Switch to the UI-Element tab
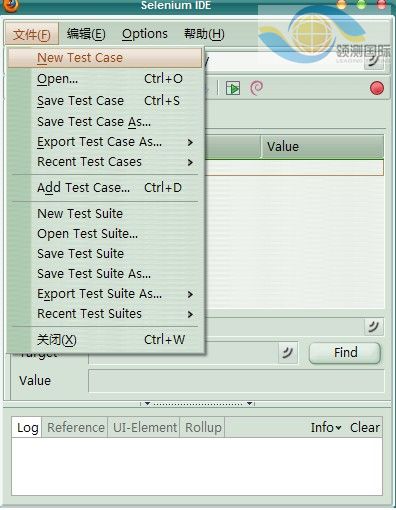Viewport: 396px width, 510px height. point(145,427)
